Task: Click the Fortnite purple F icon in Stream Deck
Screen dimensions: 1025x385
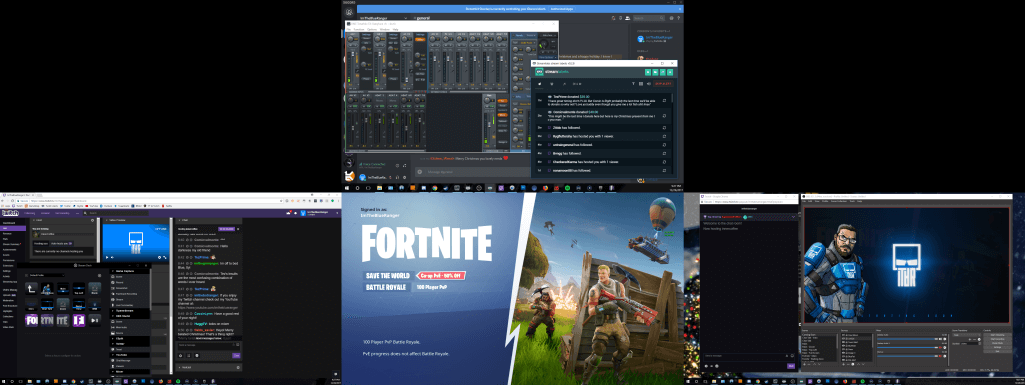Action: [79, 320]
